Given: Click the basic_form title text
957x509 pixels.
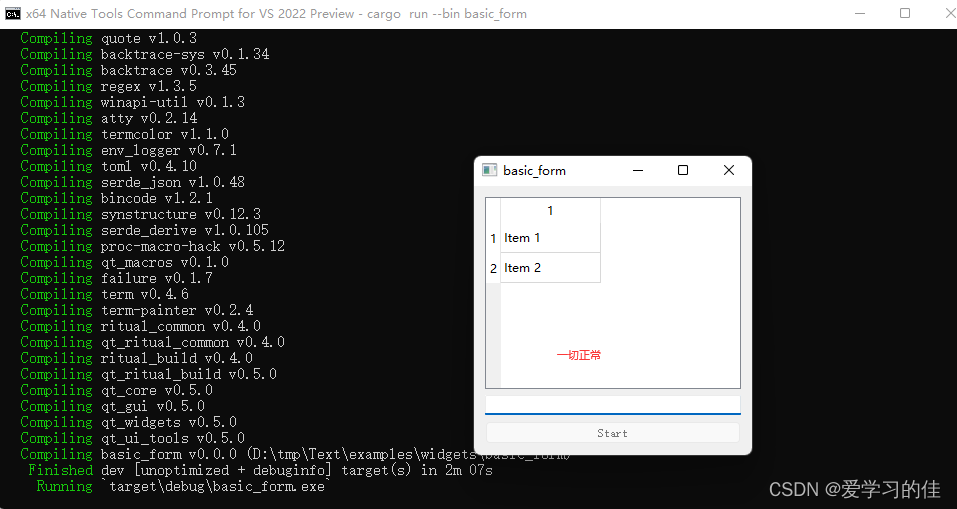Looking at the screenshot, I should pyautogui.click(x=534, y=171).
